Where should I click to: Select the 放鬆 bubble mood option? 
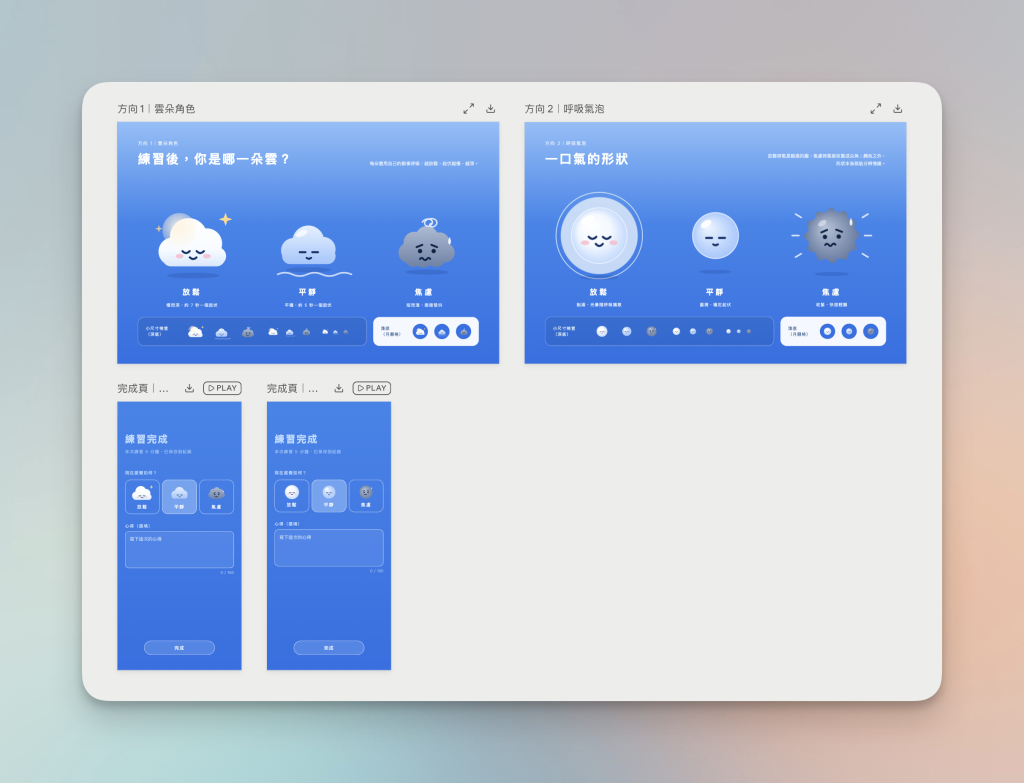(x=292, y=496)
